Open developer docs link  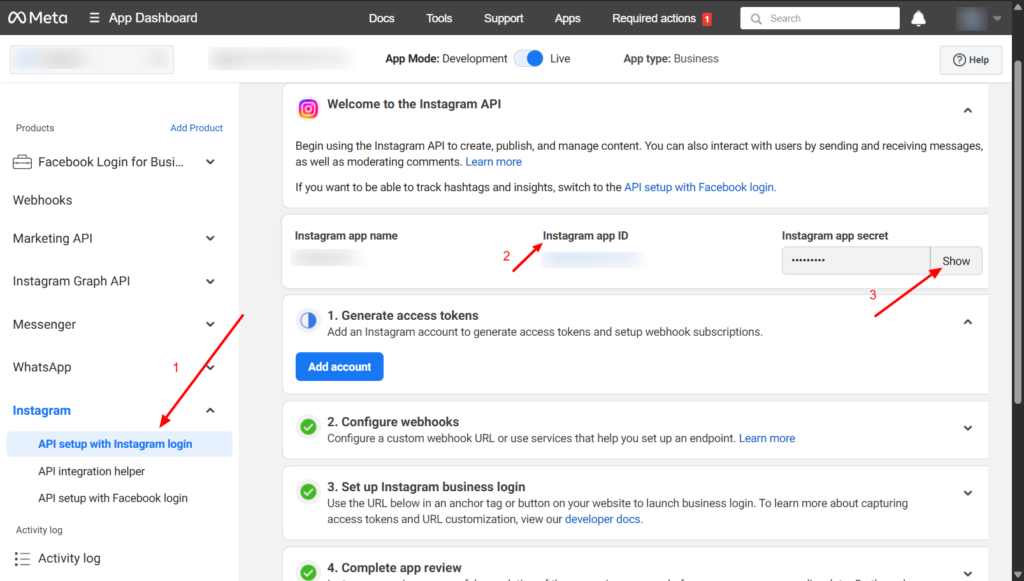tap(603, 519)
